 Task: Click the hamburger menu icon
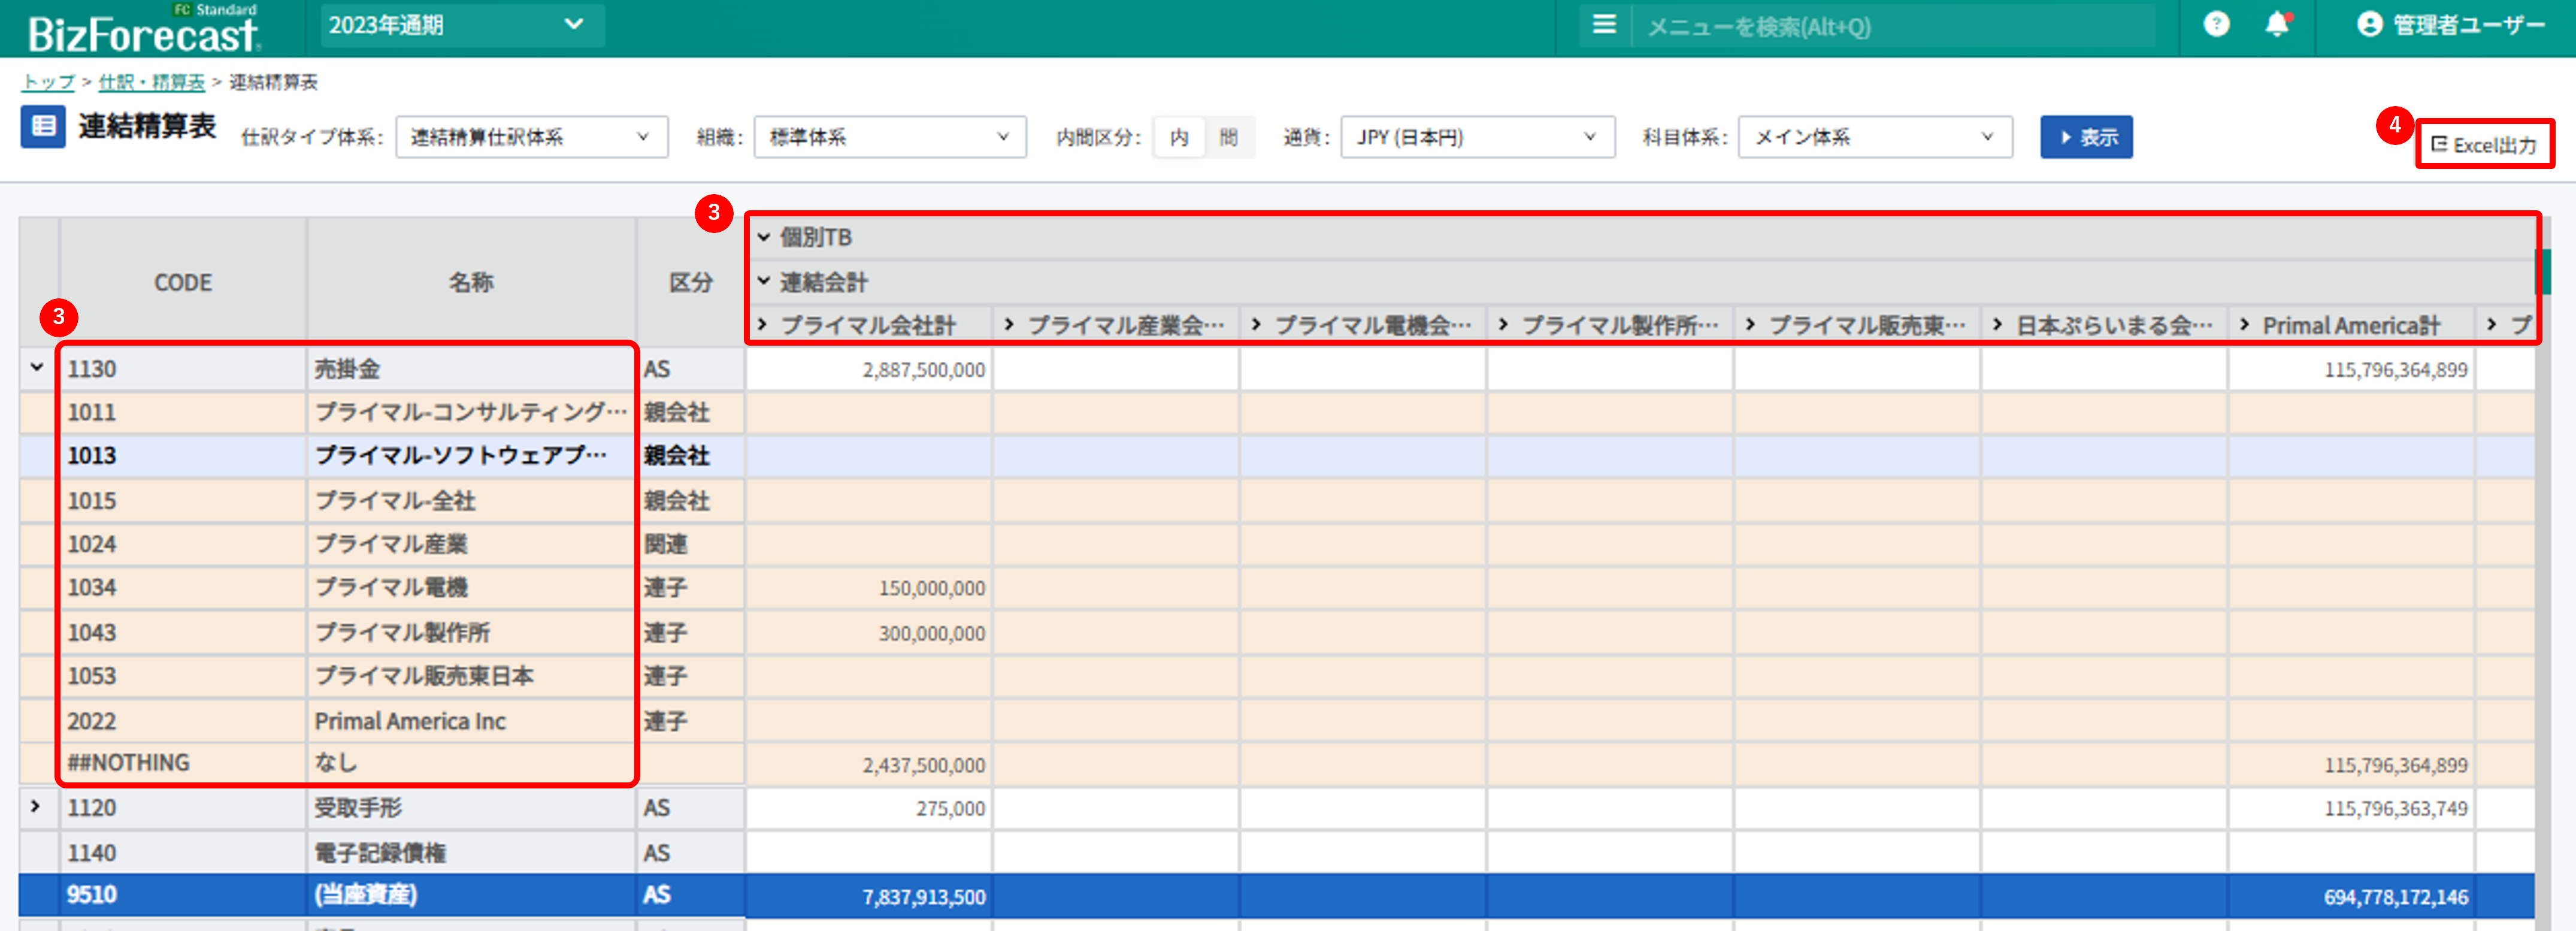click(1604, 24)
